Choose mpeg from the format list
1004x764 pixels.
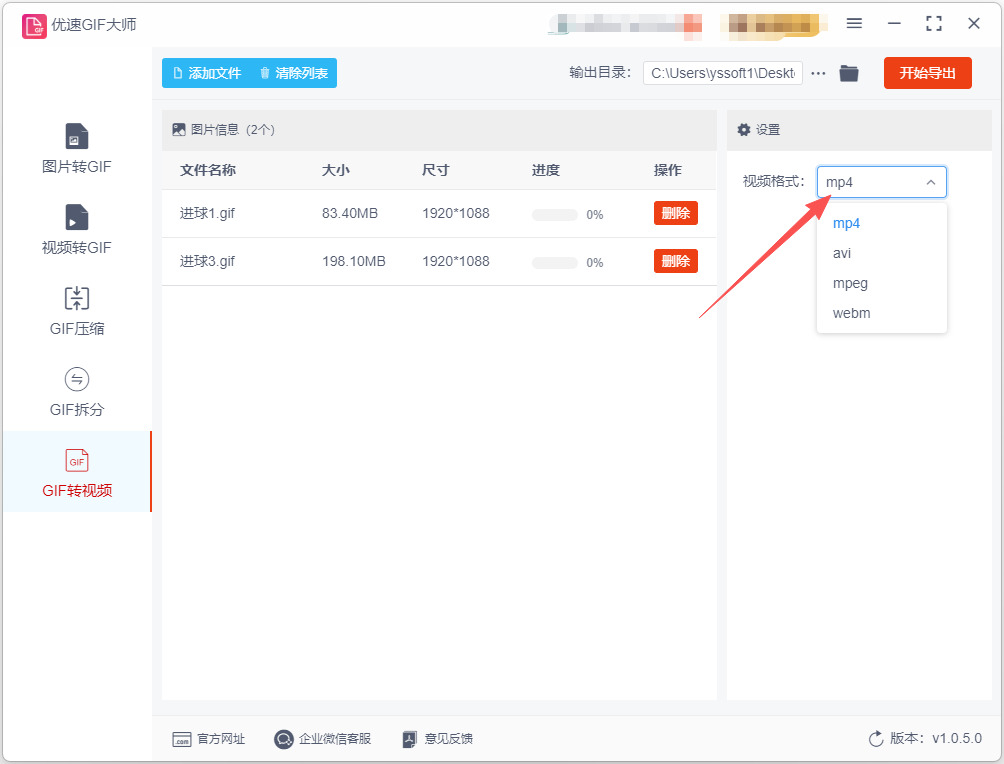(x=882, y=284)
